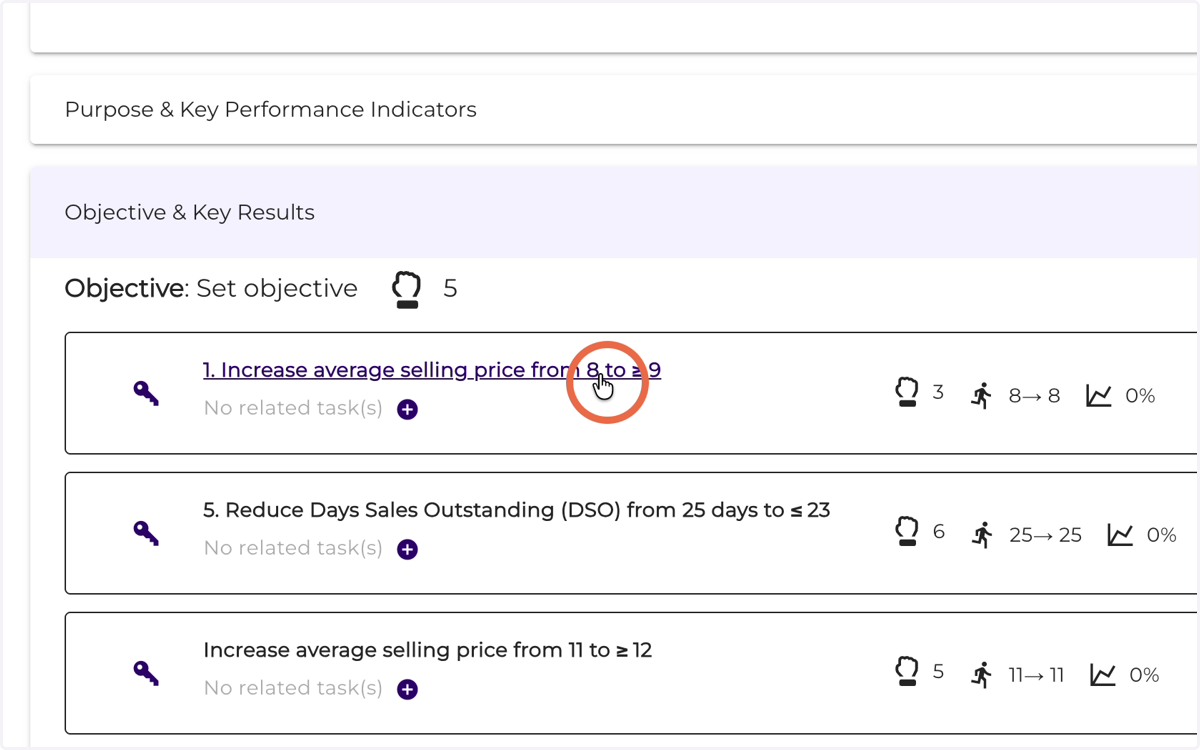Click 'No related task(s)' text in key result 1
Image resolution: width=1200 pixels, height=750 pixels.
[x=293, y=408]
